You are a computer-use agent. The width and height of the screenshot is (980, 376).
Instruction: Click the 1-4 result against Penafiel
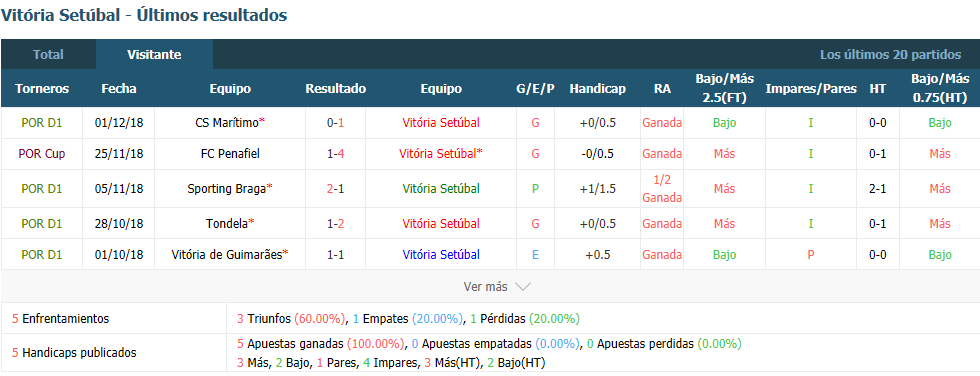click(336, 153)
